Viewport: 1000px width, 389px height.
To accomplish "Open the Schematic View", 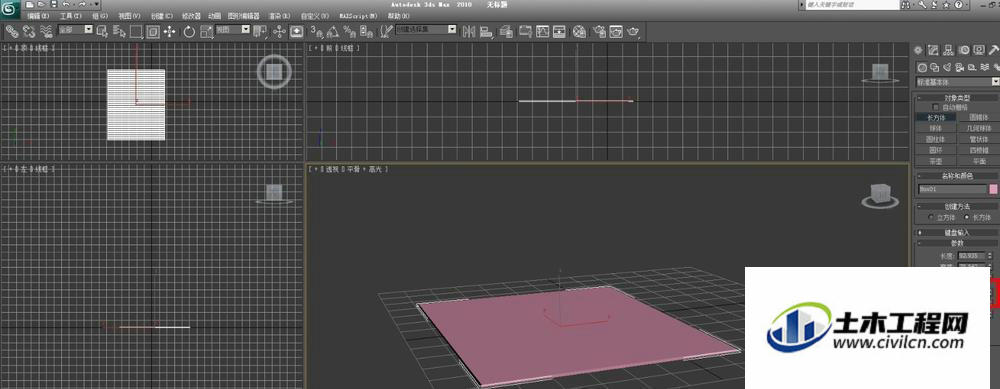I will click(559, 31).
